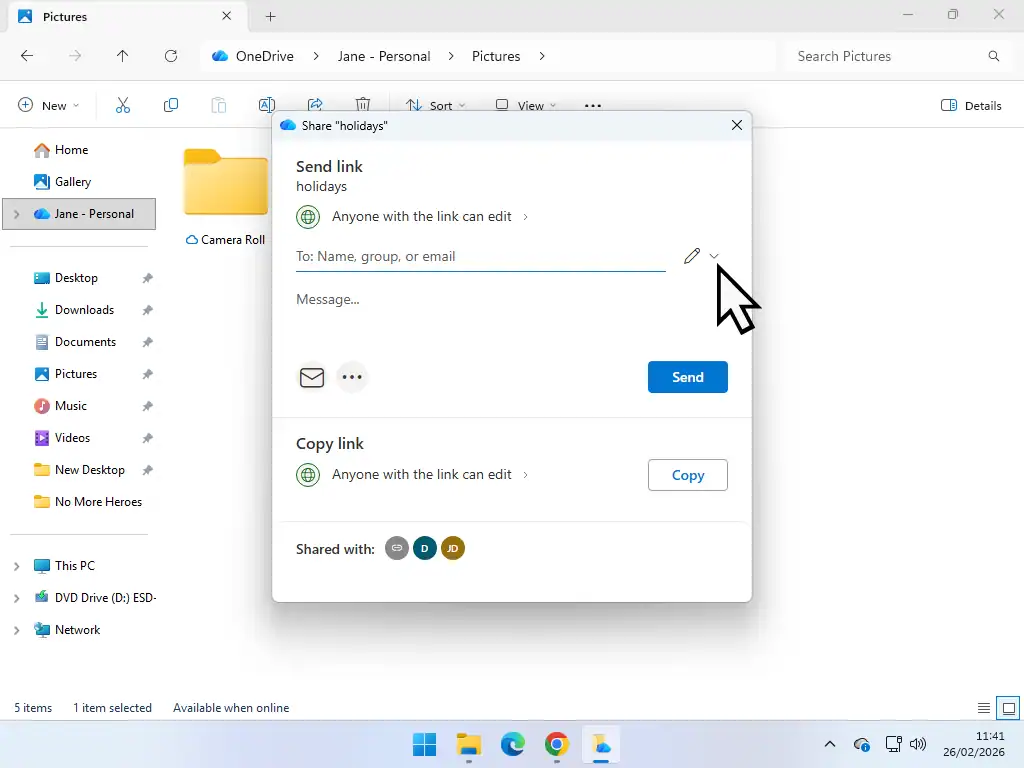
Task: Copy the selected folder via toolbar icon
Action: point(171,104)
